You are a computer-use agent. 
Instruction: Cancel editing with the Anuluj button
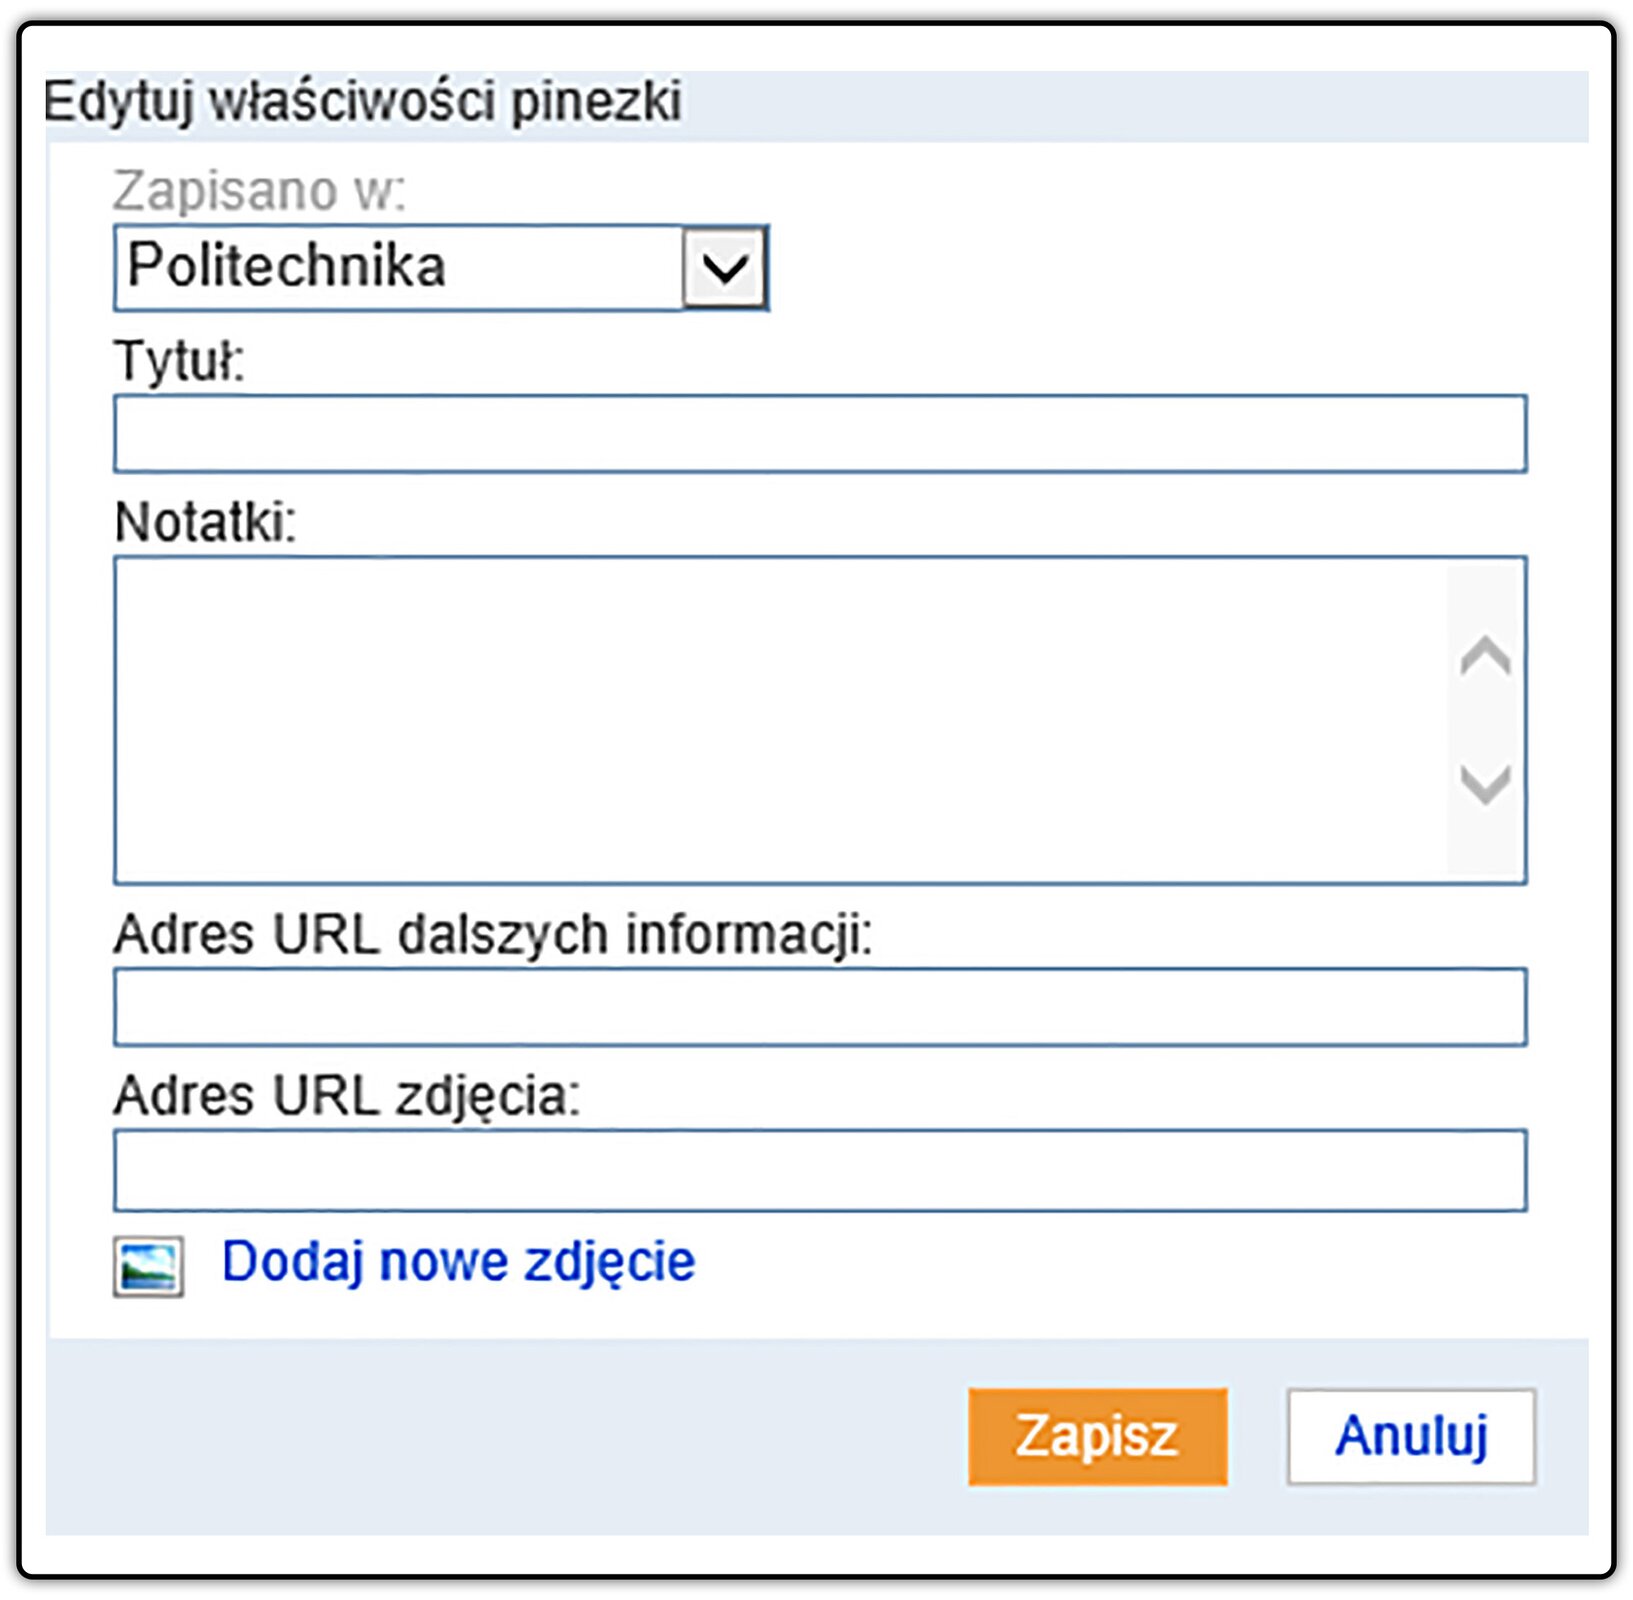pos(1411,1436)
